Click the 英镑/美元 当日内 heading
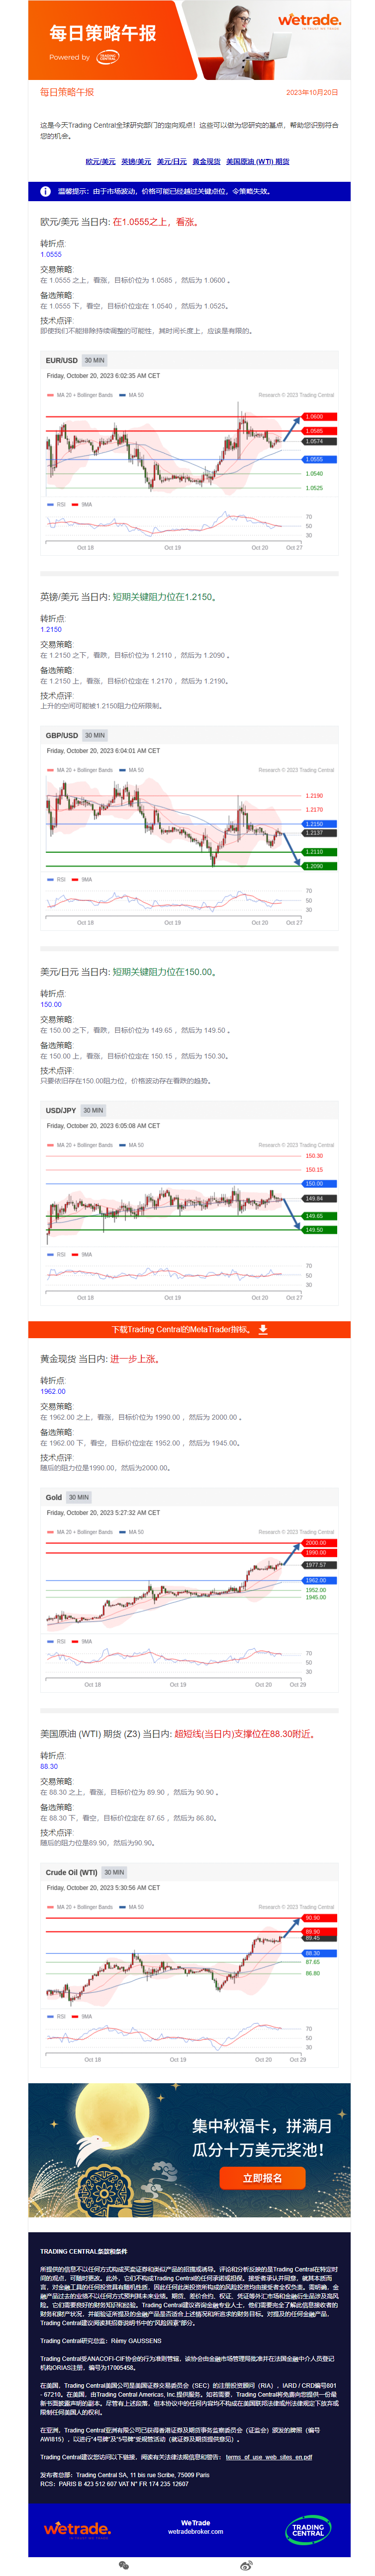 [x=128, y=597]
